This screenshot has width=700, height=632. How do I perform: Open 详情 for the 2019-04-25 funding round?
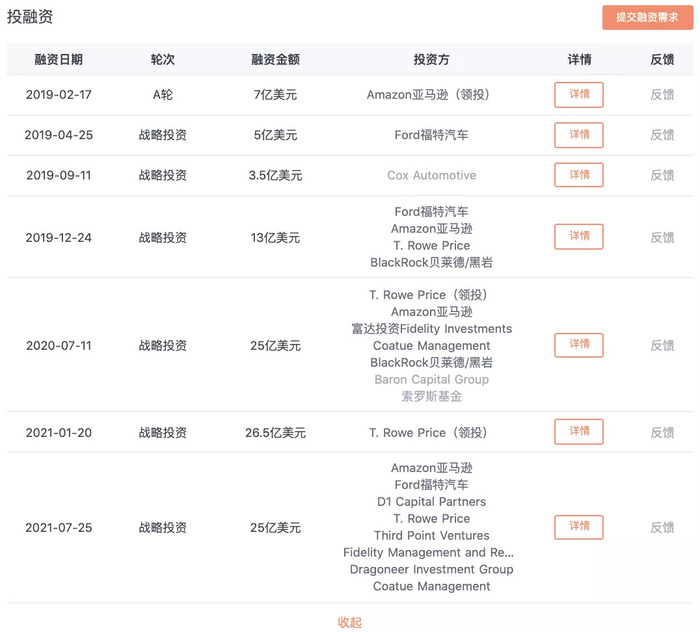579,135
